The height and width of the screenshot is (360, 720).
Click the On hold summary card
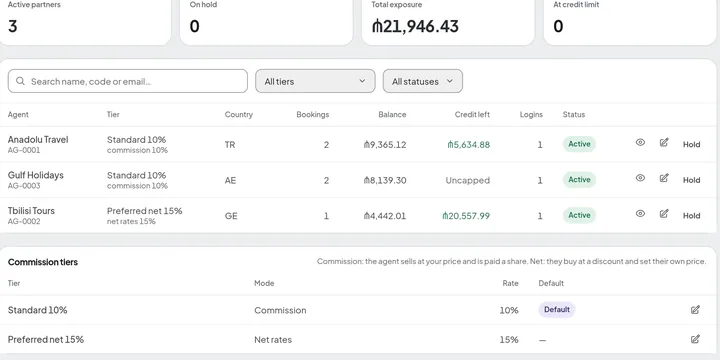point(266,22)
